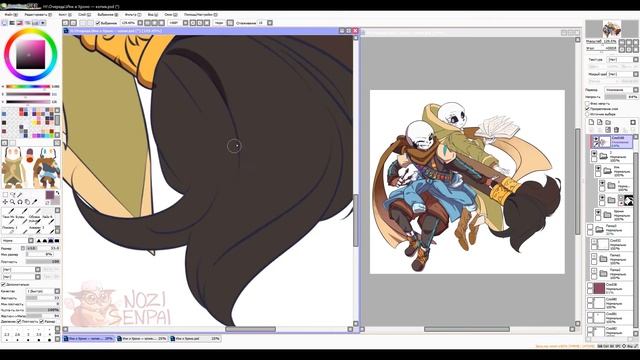The height and width of the screenshot is (360, 640).
Task: Select the magic wand tool
Action: coord(20,195)
